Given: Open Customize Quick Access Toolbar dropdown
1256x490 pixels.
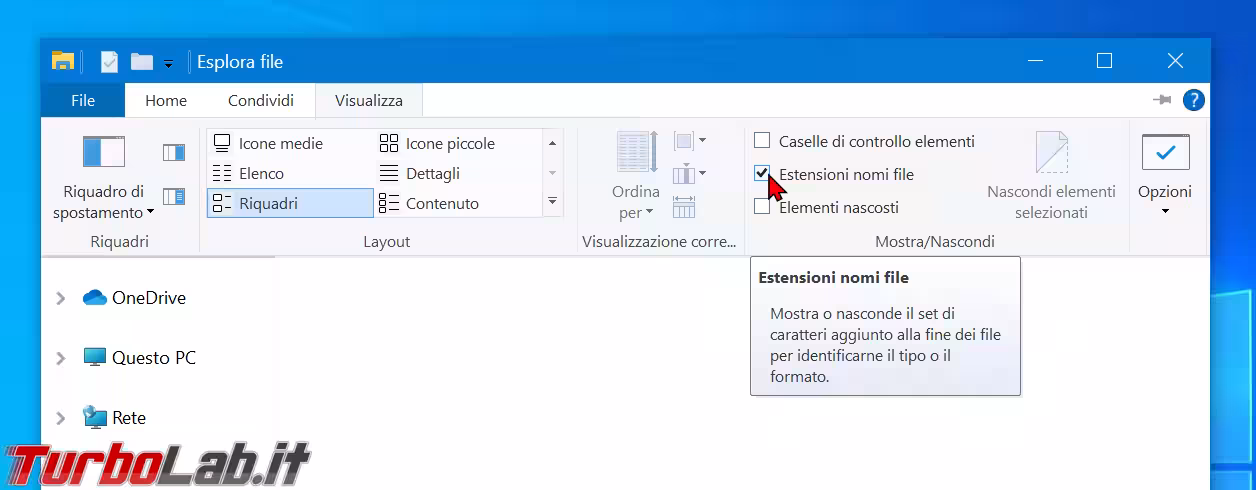Looking at the screenshot, I should click(168, 63).
